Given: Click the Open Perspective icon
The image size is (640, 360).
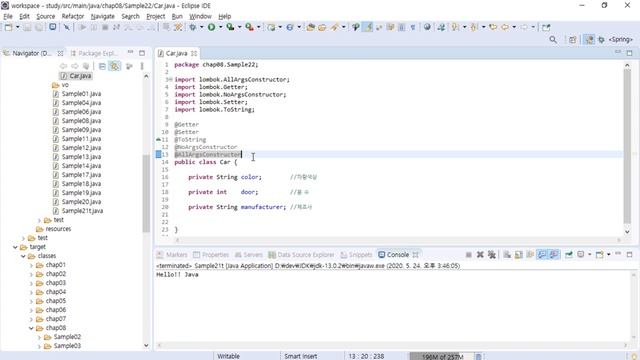Looking at the screenshot, I should point(573,40).
